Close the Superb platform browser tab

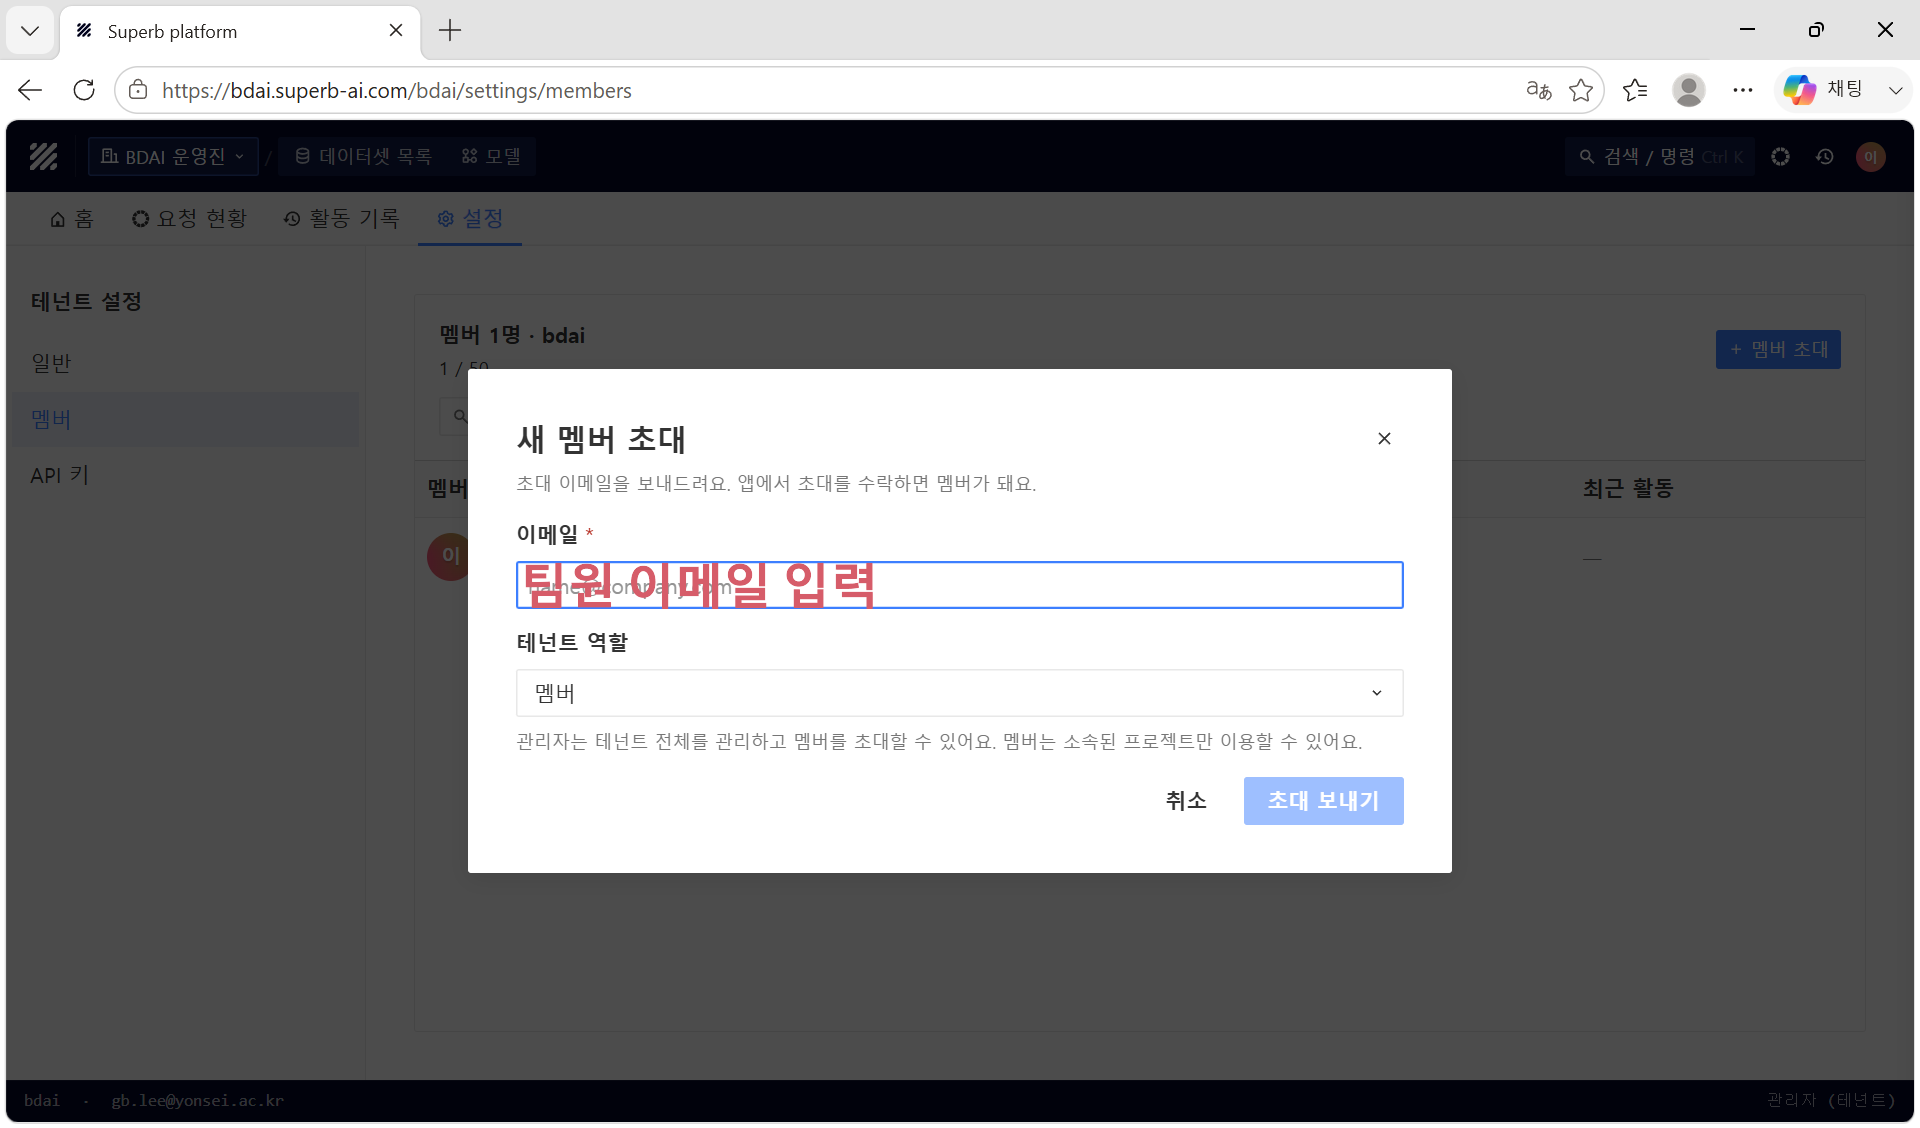tap(396, 30)
